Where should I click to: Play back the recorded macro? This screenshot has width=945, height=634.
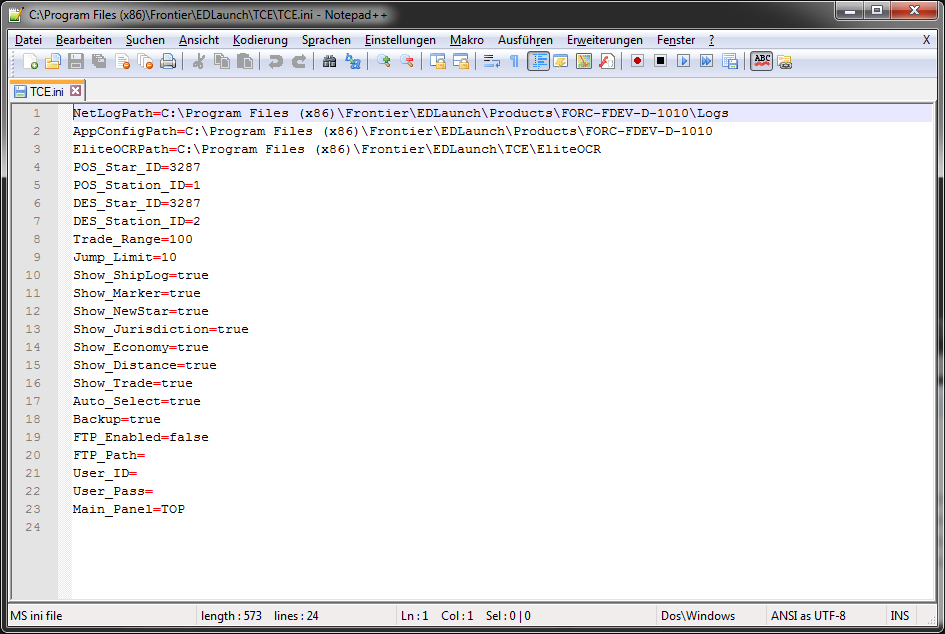(x=683, y=61)
